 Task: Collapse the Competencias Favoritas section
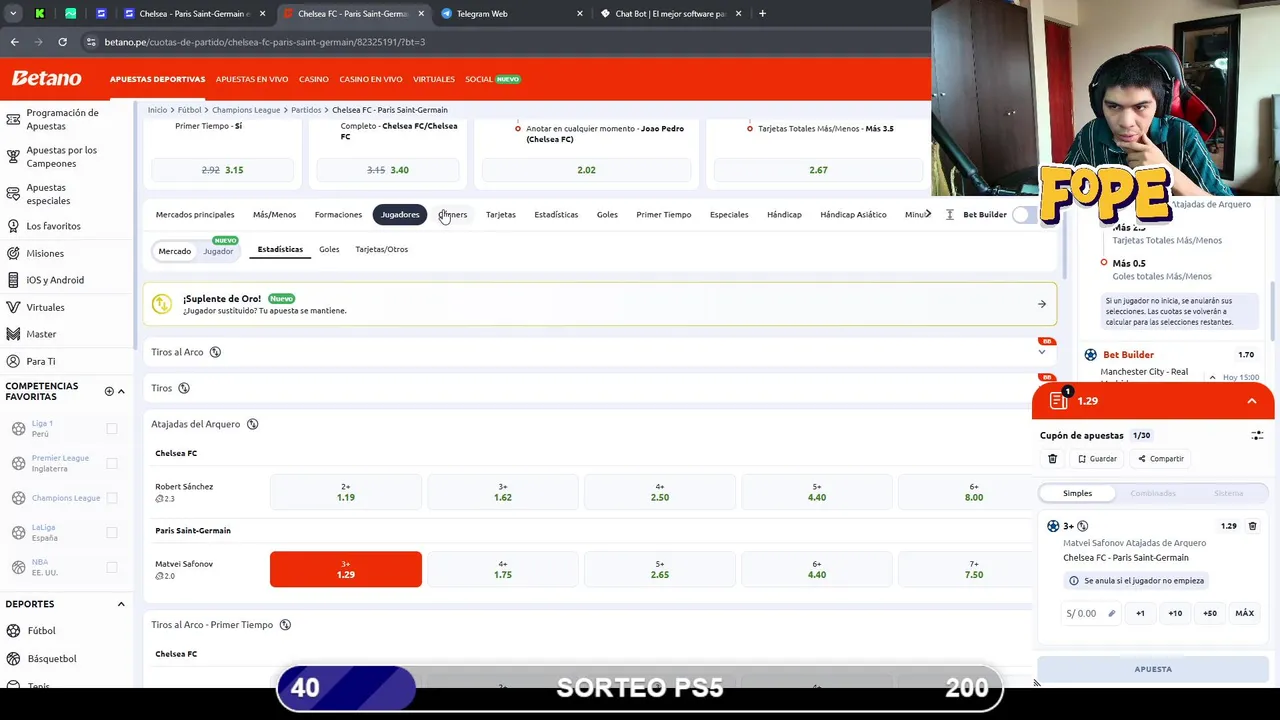point(121,391)
